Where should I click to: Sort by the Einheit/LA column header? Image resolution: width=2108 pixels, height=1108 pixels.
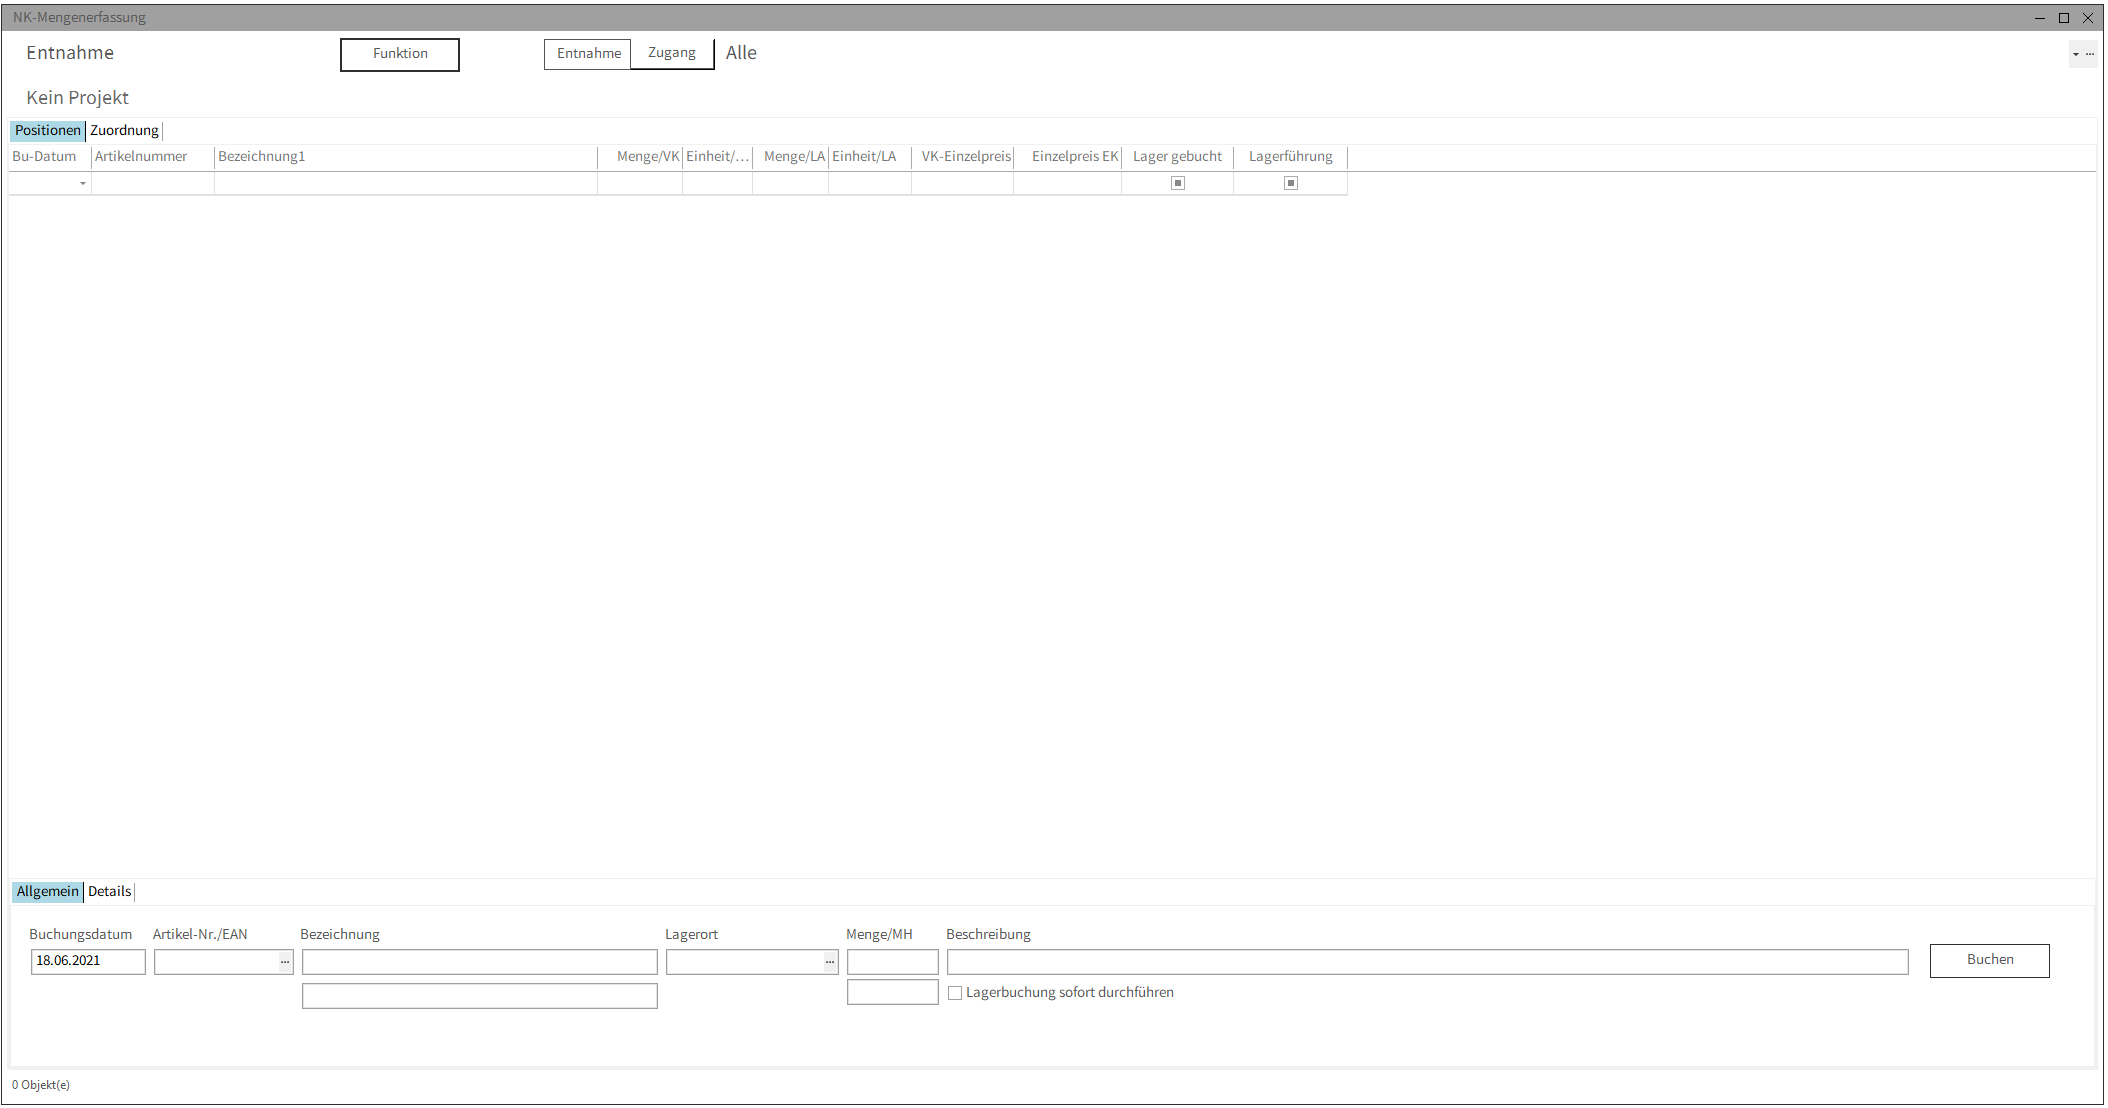click(x=870, y=157)
